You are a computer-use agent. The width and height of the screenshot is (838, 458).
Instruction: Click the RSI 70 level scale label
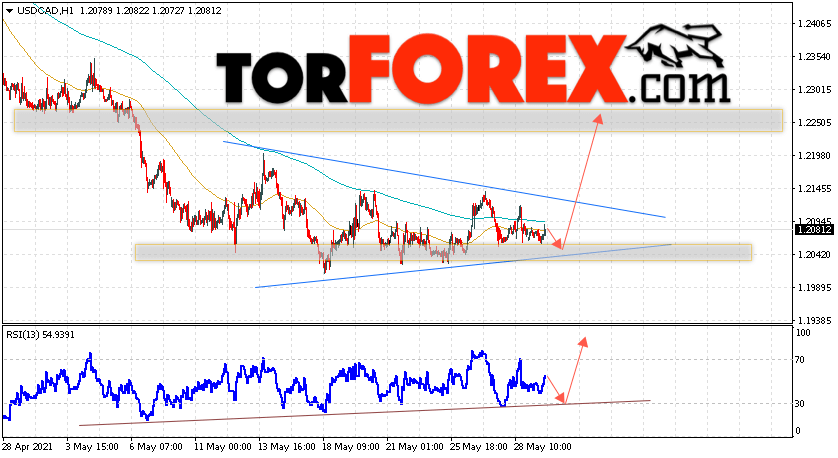pyautogui.click(x=800, y=360)
